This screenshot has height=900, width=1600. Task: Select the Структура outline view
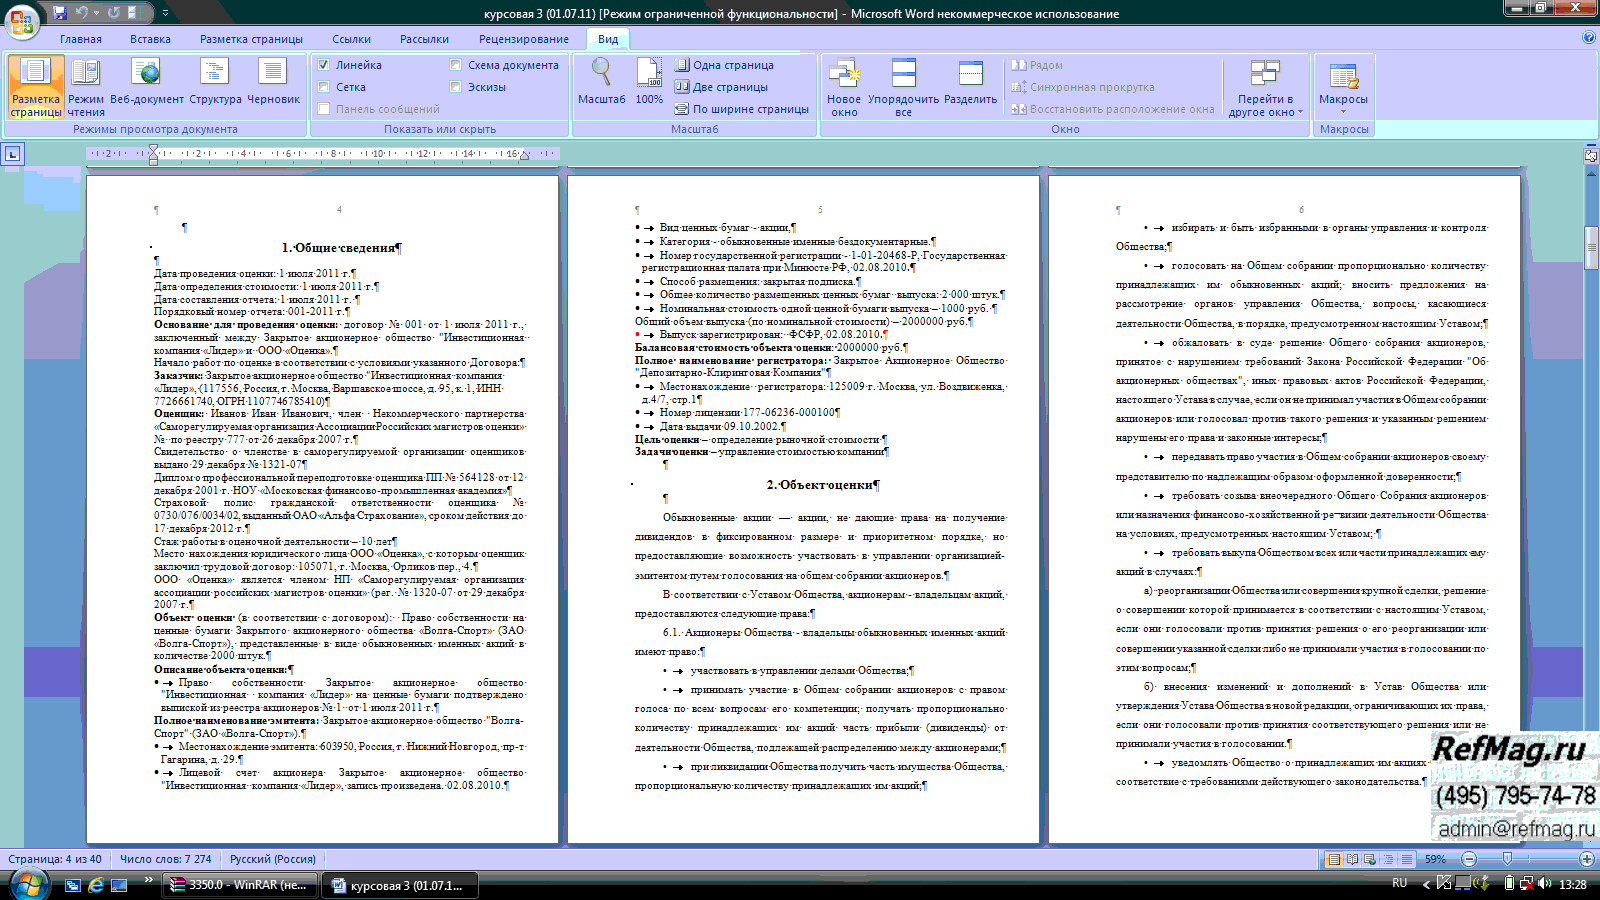[x=215, y=84]
